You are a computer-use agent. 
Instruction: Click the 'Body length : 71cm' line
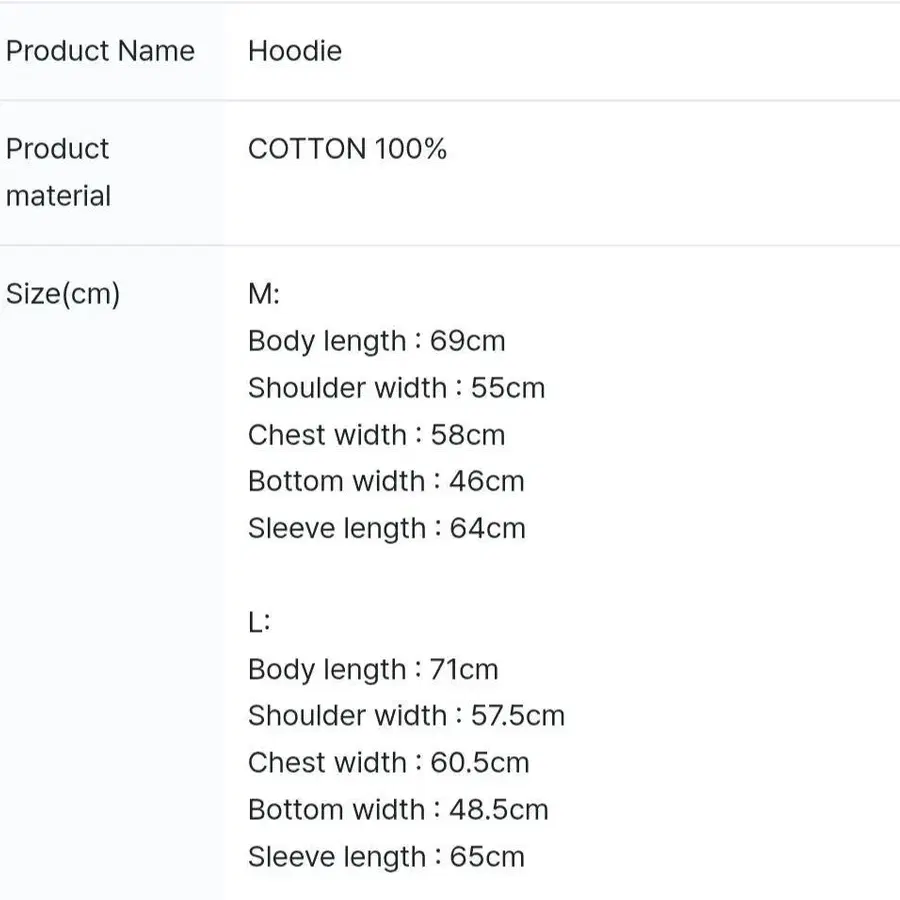(372, 669)
